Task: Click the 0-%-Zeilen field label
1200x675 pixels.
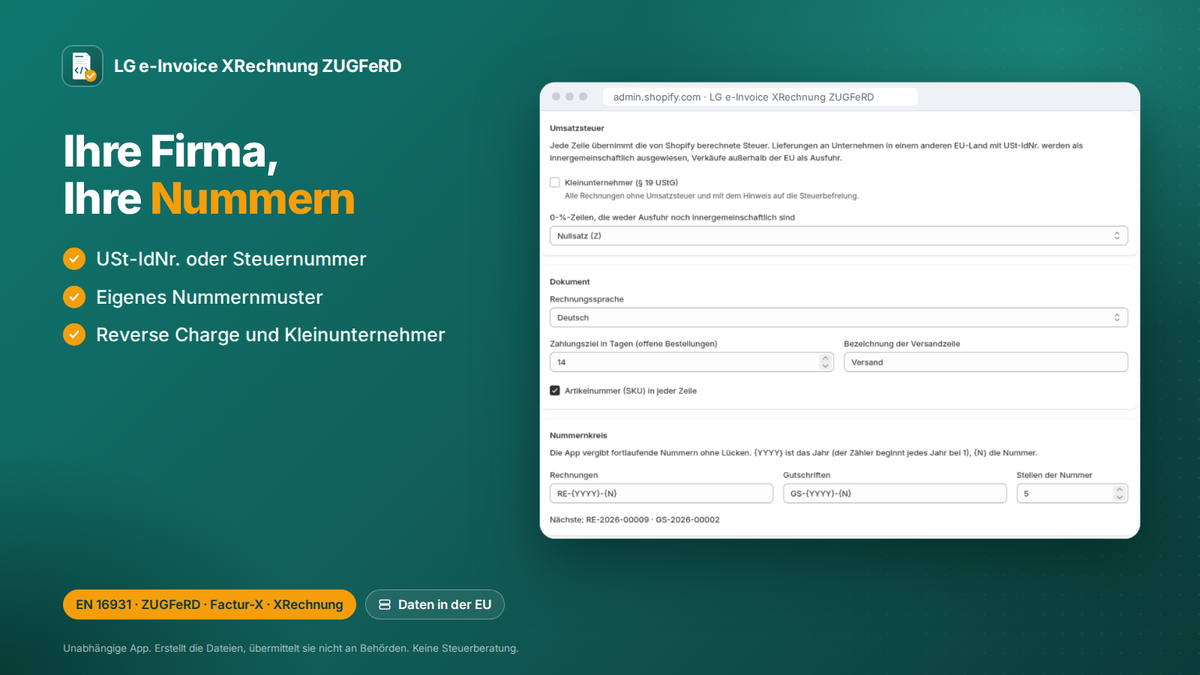Action: pos(673,217)
